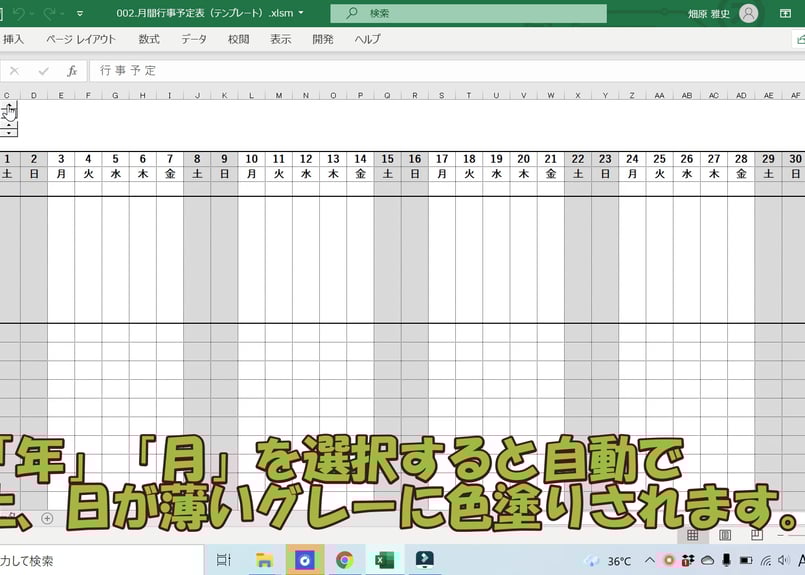This screenshot has width=805, height=575.
Task: Open the 開発 ribbon tab
Action: [323, 39]
